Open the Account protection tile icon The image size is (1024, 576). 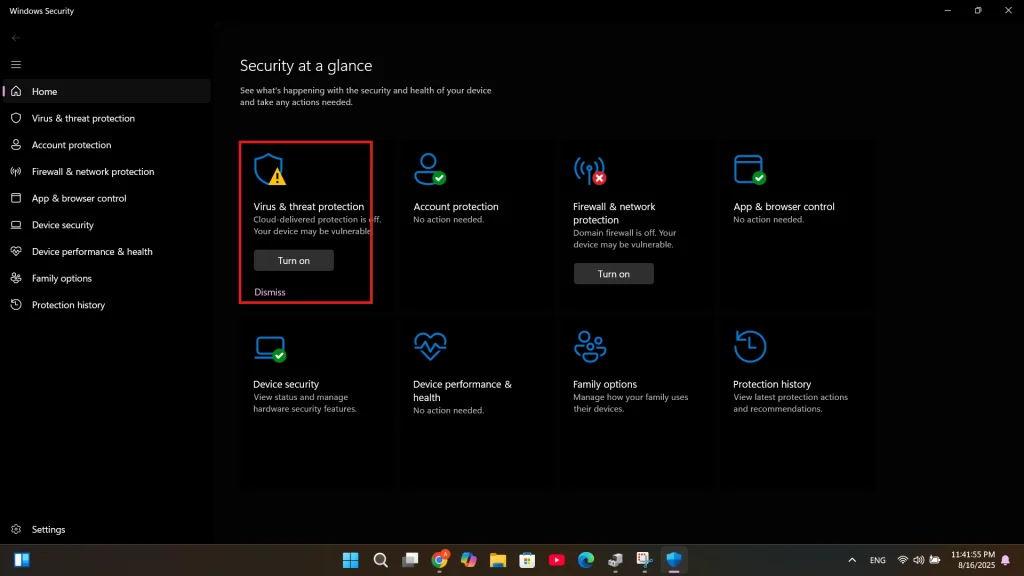click(430, 170)
